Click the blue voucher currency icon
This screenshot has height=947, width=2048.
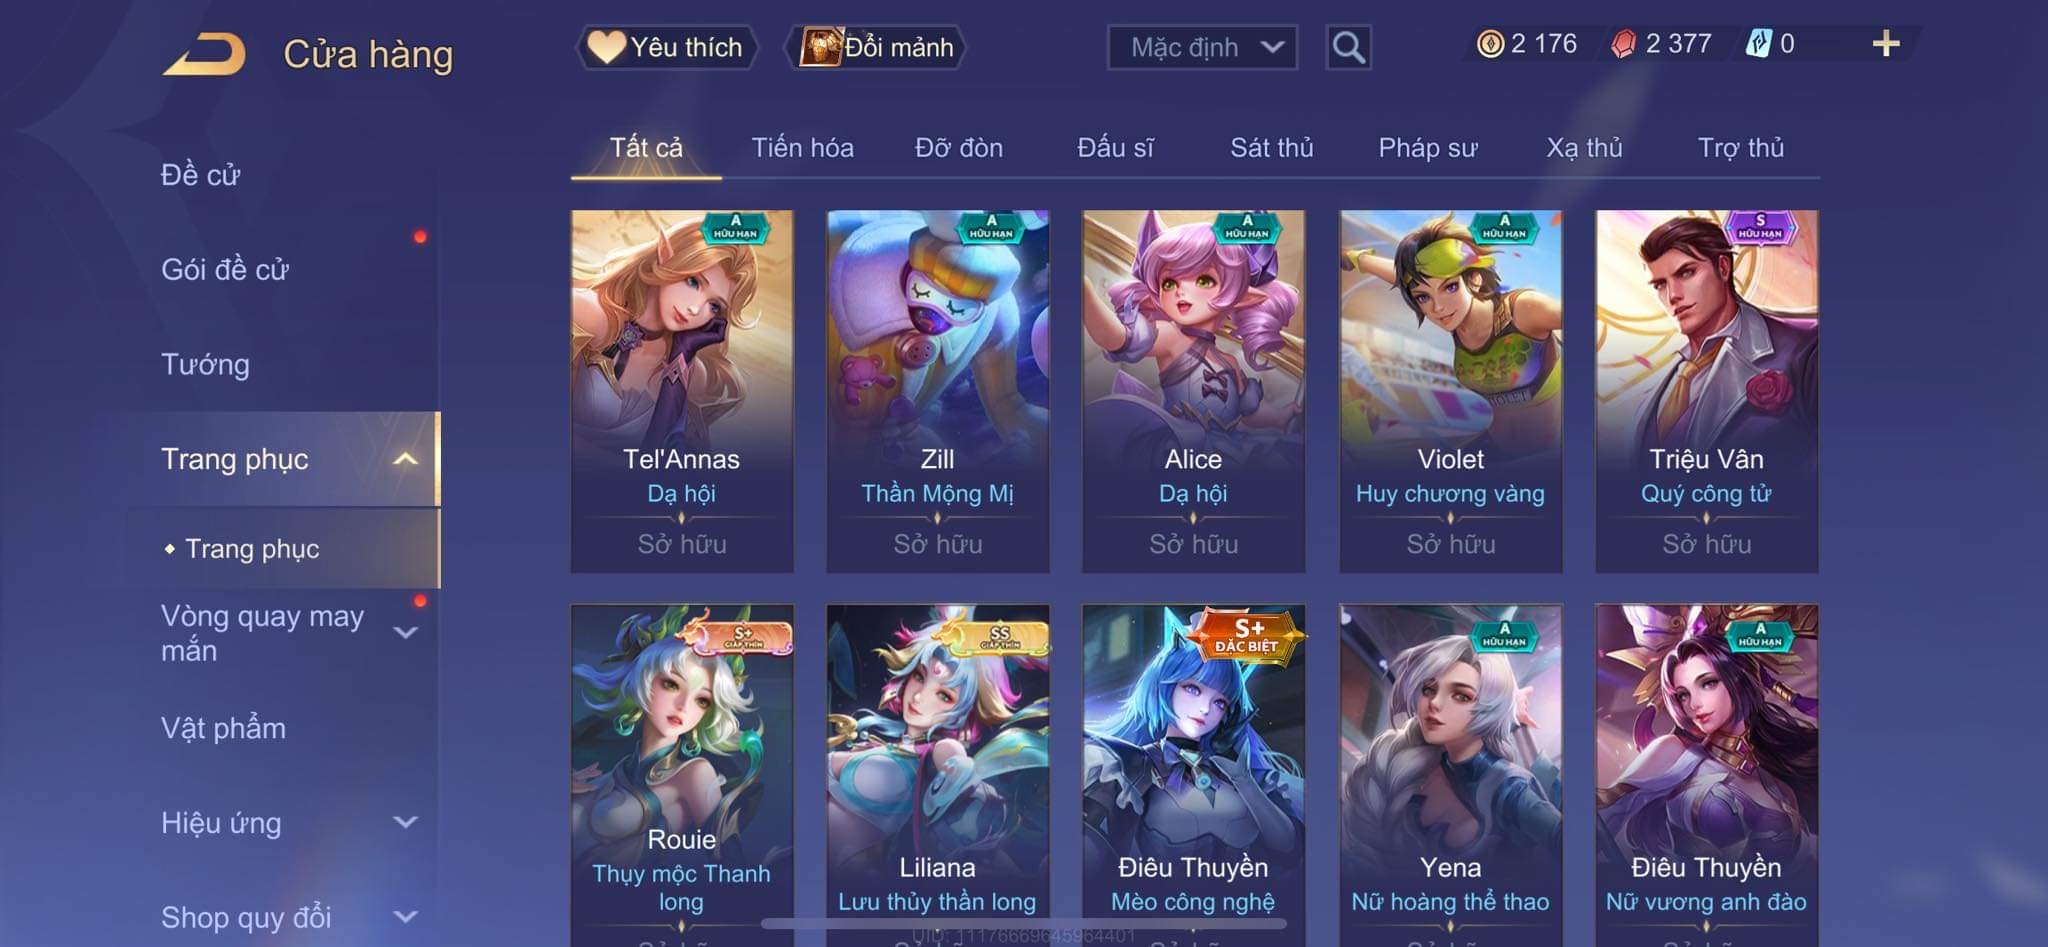point(1759,43)
